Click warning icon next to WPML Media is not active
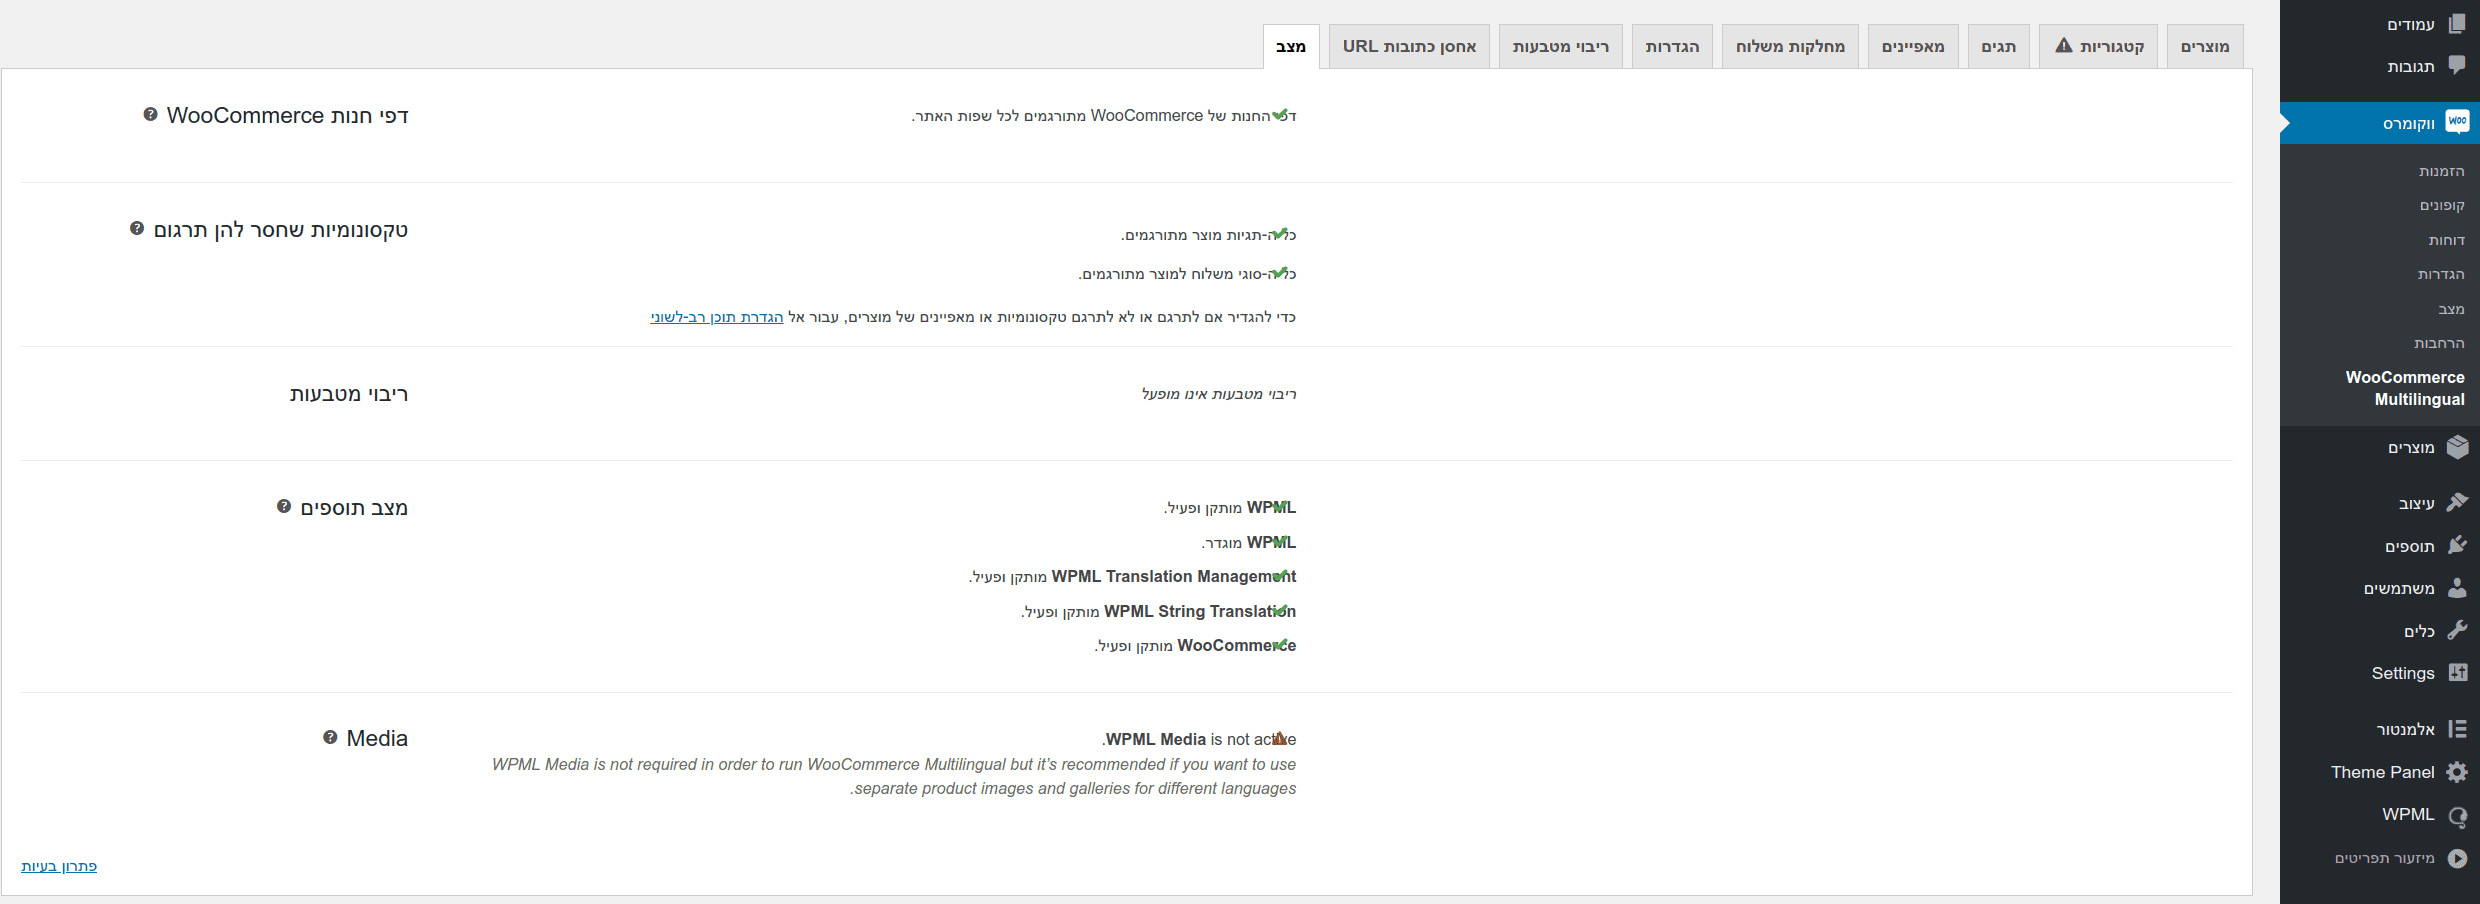The width and height of the screenshot is (2480, 904). pyautogui.click(x=1279, y=738)
